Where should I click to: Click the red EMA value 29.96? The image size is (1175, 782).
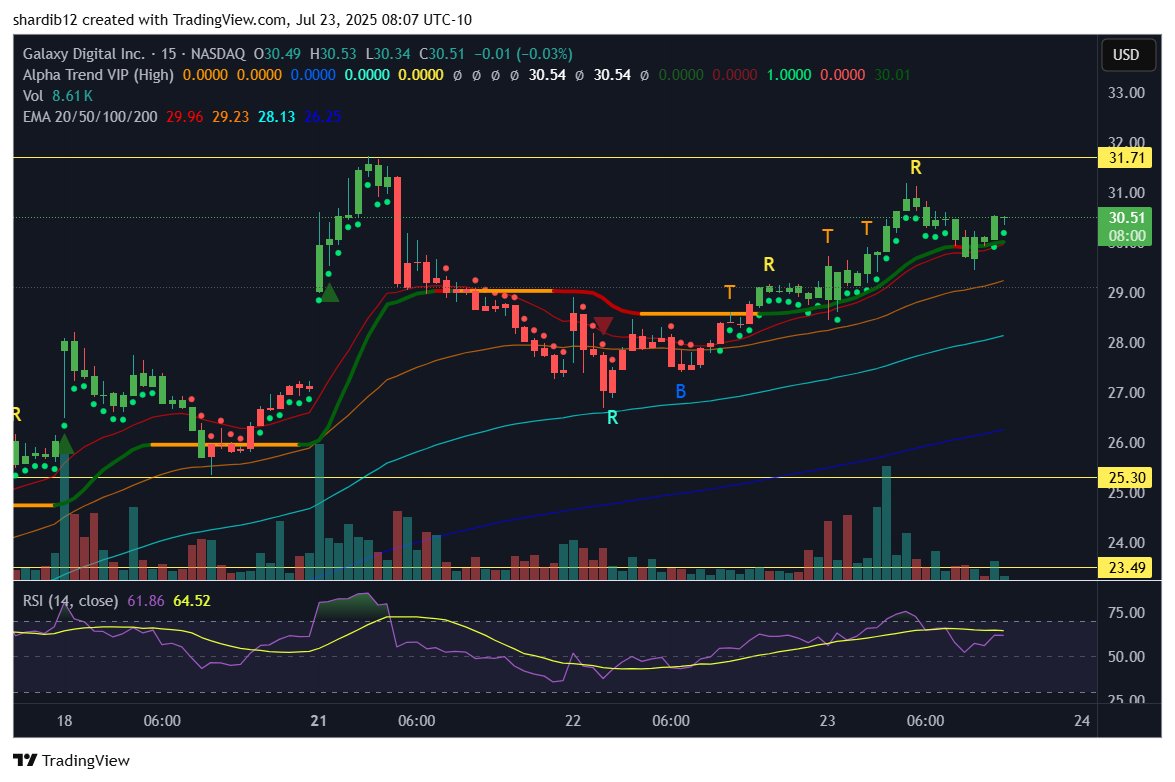tap(184, 117)
